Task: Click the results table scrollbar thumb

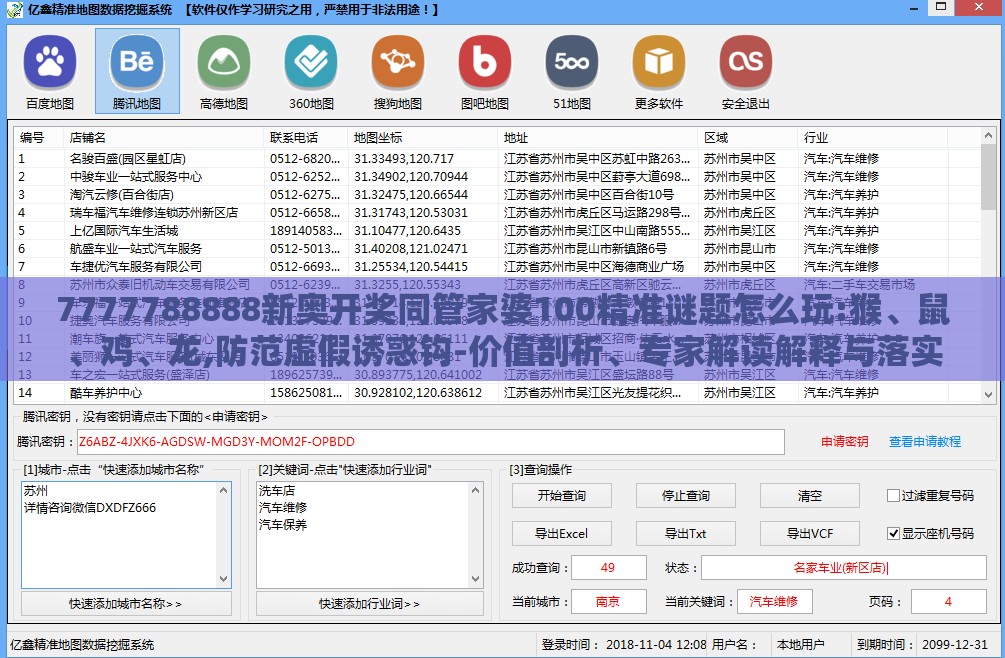Action: pos(988,177)
